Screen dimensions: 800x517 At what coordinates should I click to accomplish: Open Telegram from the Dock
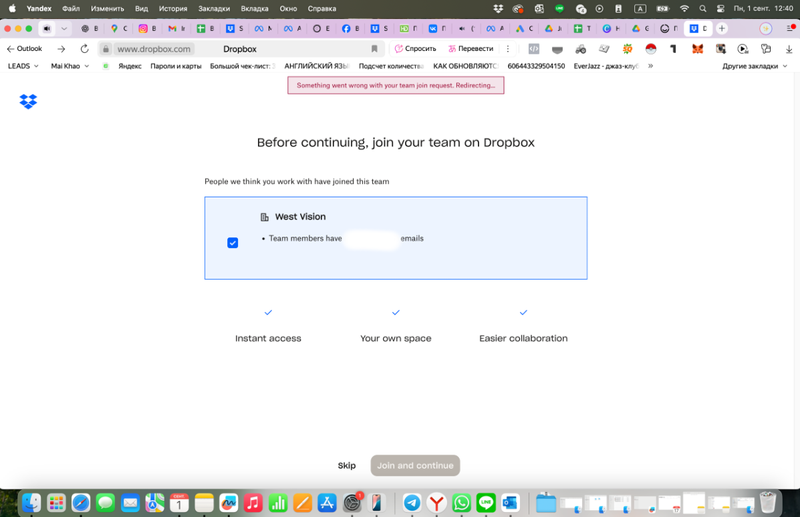click(x=412, y=503)
